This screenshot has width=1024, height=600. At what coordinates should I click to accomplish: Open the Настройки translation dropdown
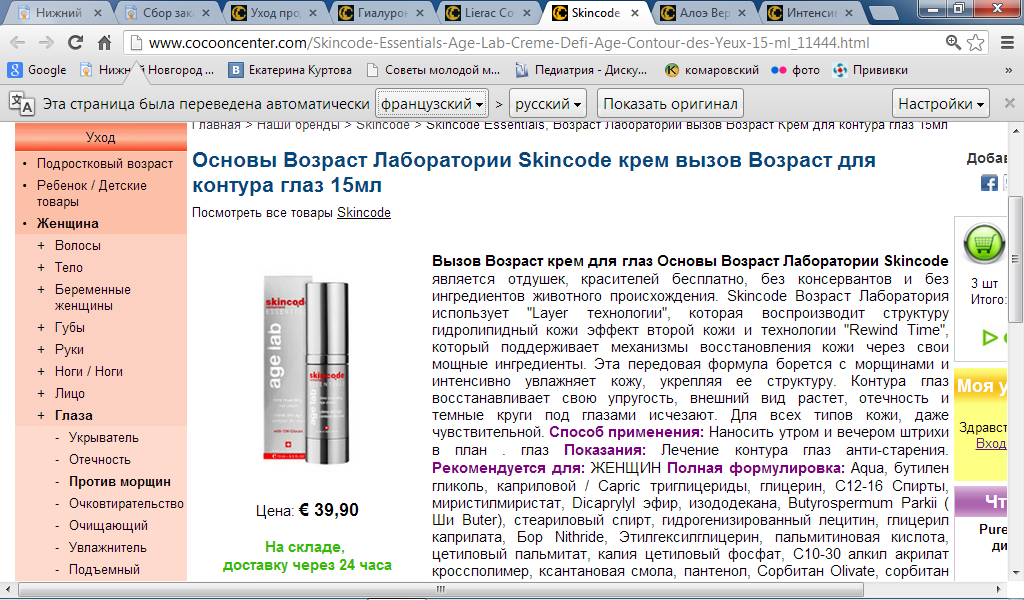point(940,104)
